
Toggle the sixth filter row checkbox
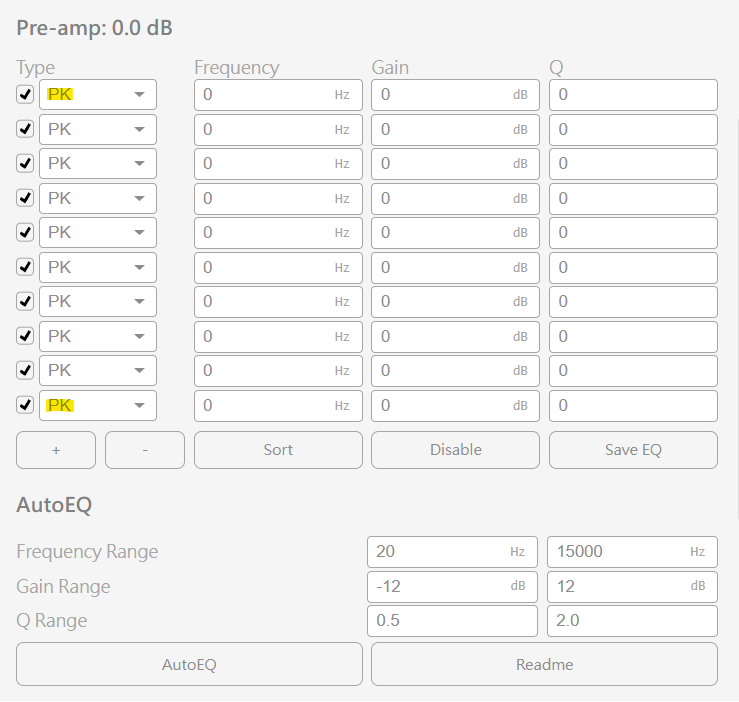25,267
